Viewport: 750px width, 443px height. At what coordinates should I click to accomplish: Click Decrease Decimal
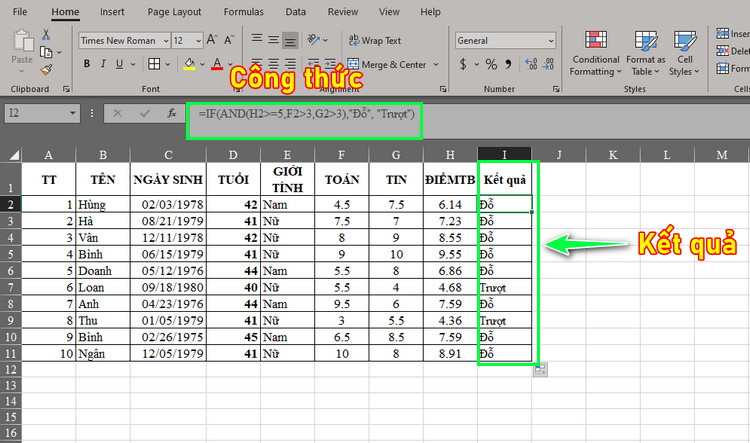[548, 64]
